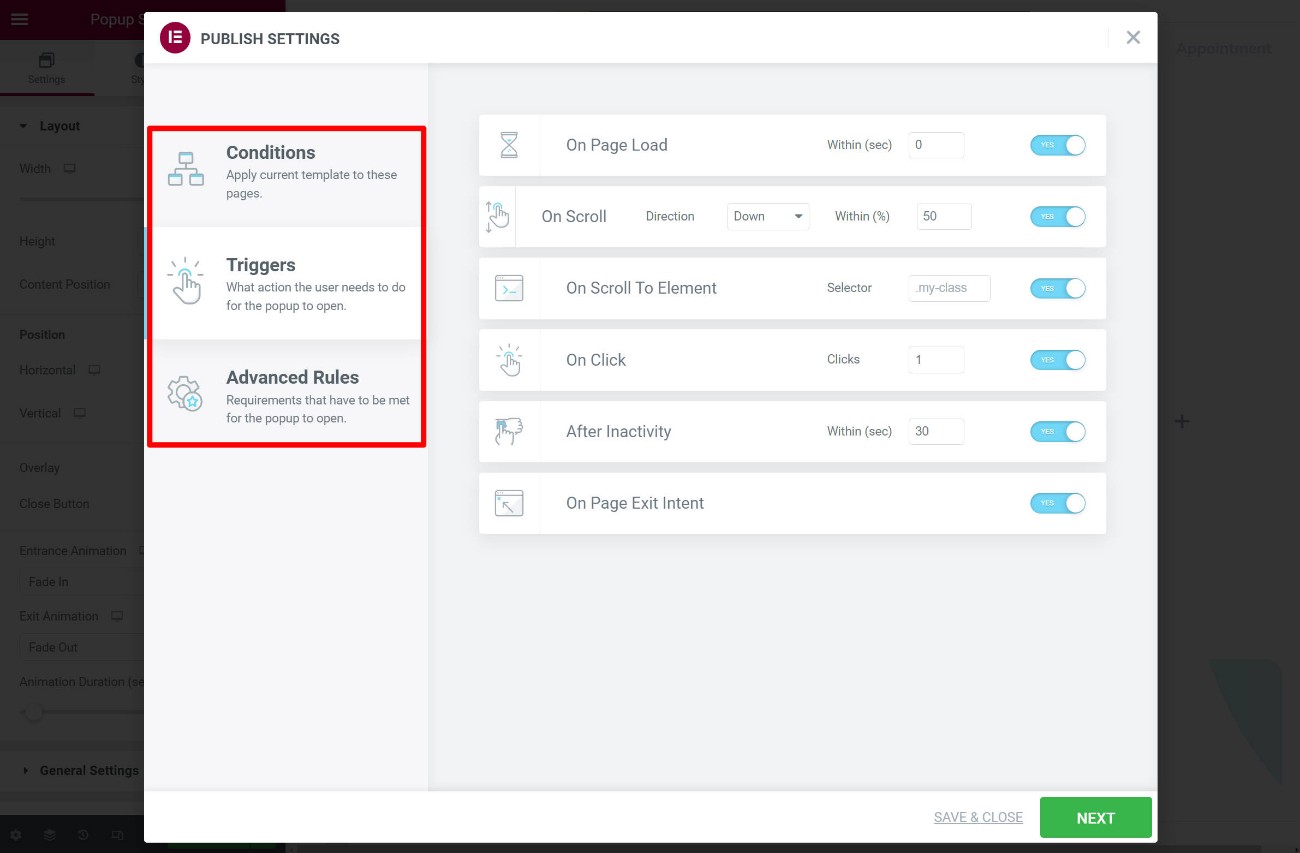Screen dimensions: 1300x853
Task: Click the navigator layers icon in bottom bar
Action: (x=49, y=835)
